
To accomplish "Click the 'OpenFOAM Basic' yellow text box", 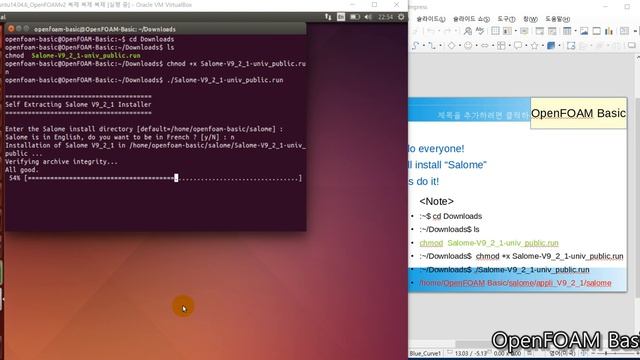I will [578, 113].
